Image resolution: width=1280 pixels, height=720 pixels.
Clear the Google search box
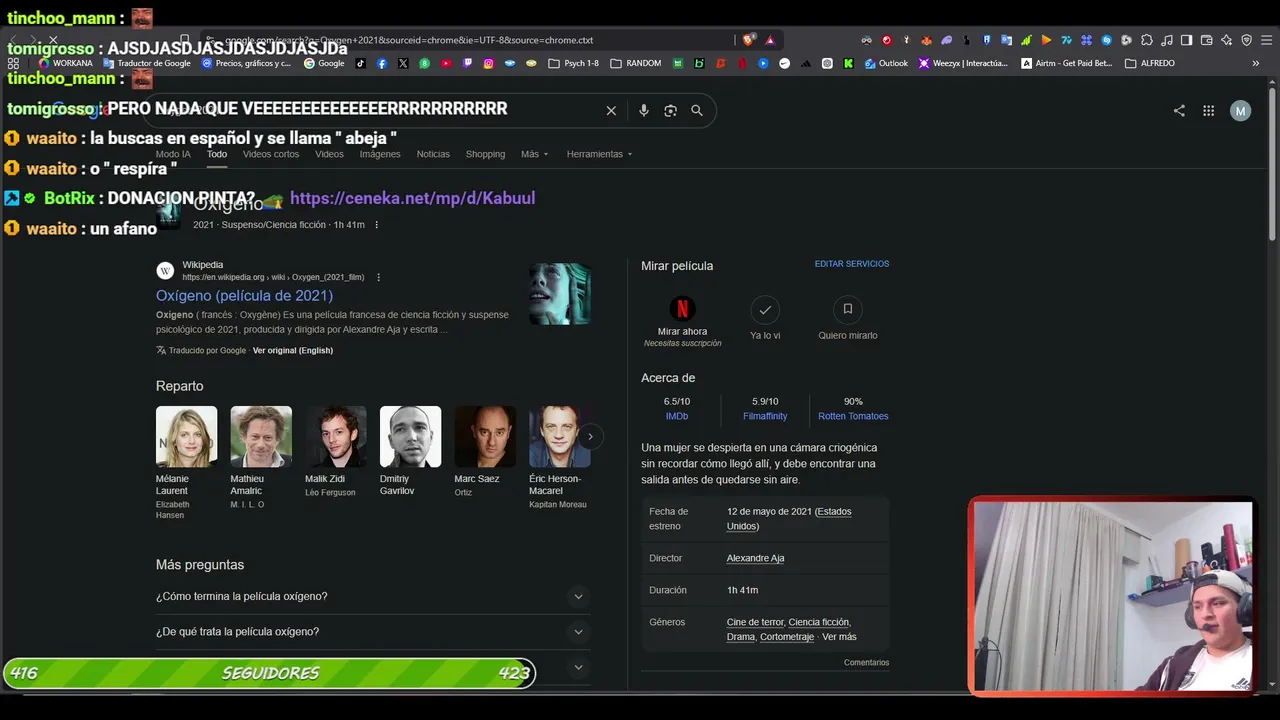(611, 110)
